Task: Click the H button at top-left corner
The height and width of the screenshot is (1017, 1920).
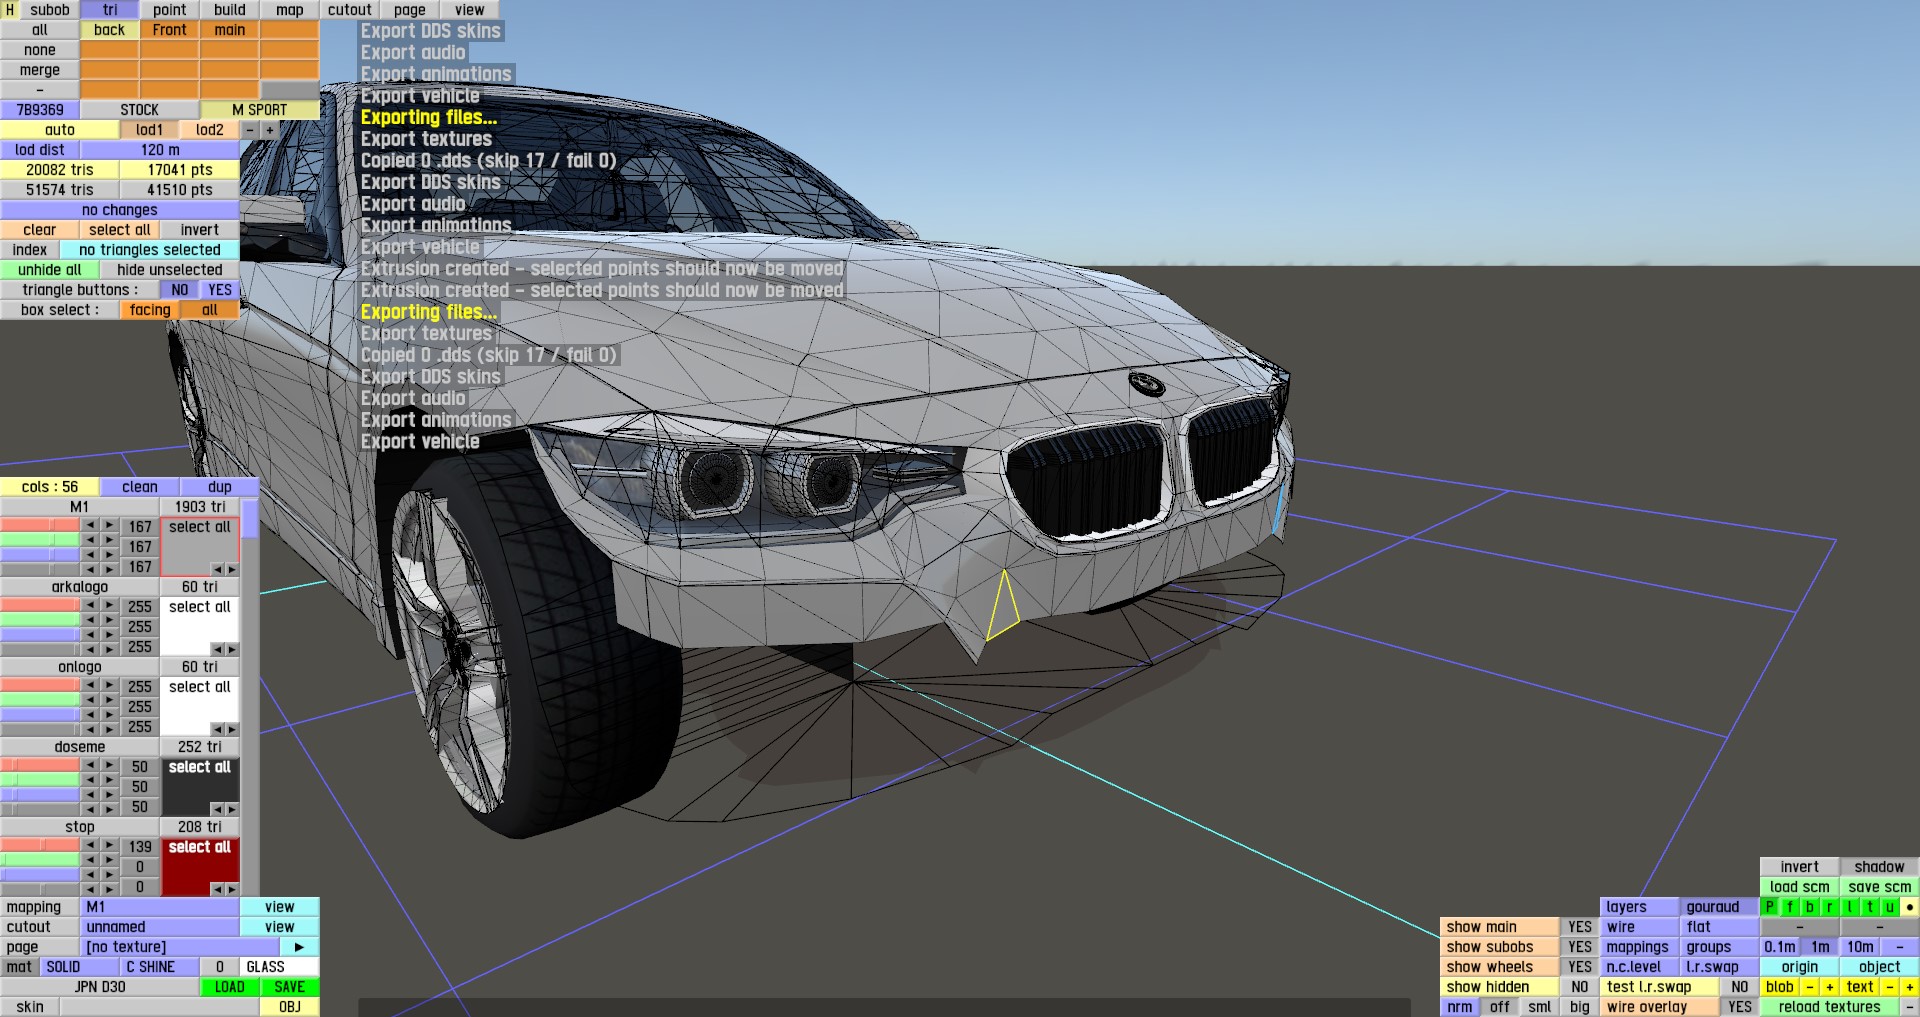Action: pyautogui.click(x=9, y=10)
